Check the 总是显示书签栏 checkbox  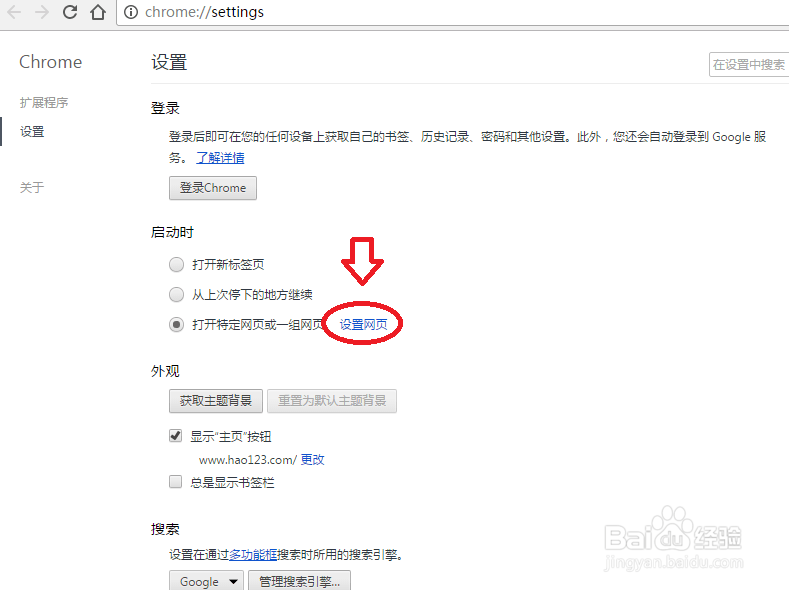175,482
